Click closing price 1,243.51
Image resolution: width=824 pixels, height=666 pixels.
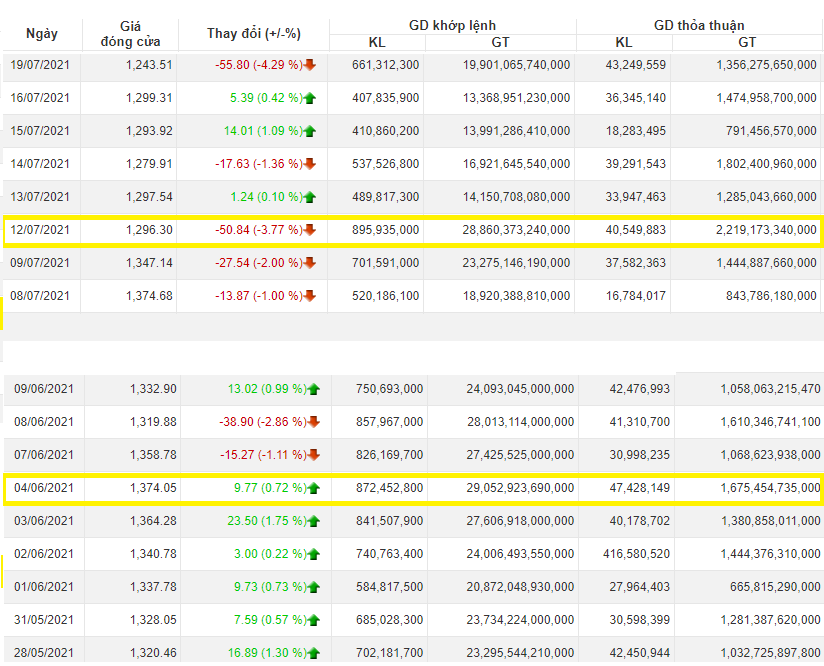click(149, 65)
